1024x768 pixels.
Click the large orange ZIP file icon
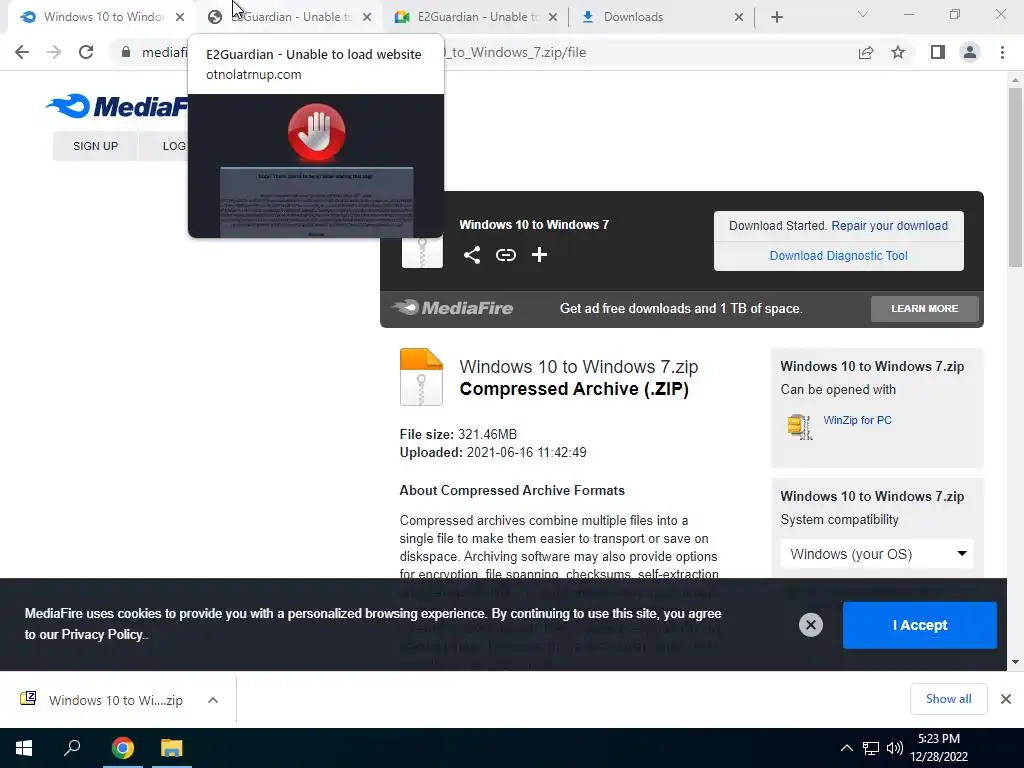click(421, 377)
